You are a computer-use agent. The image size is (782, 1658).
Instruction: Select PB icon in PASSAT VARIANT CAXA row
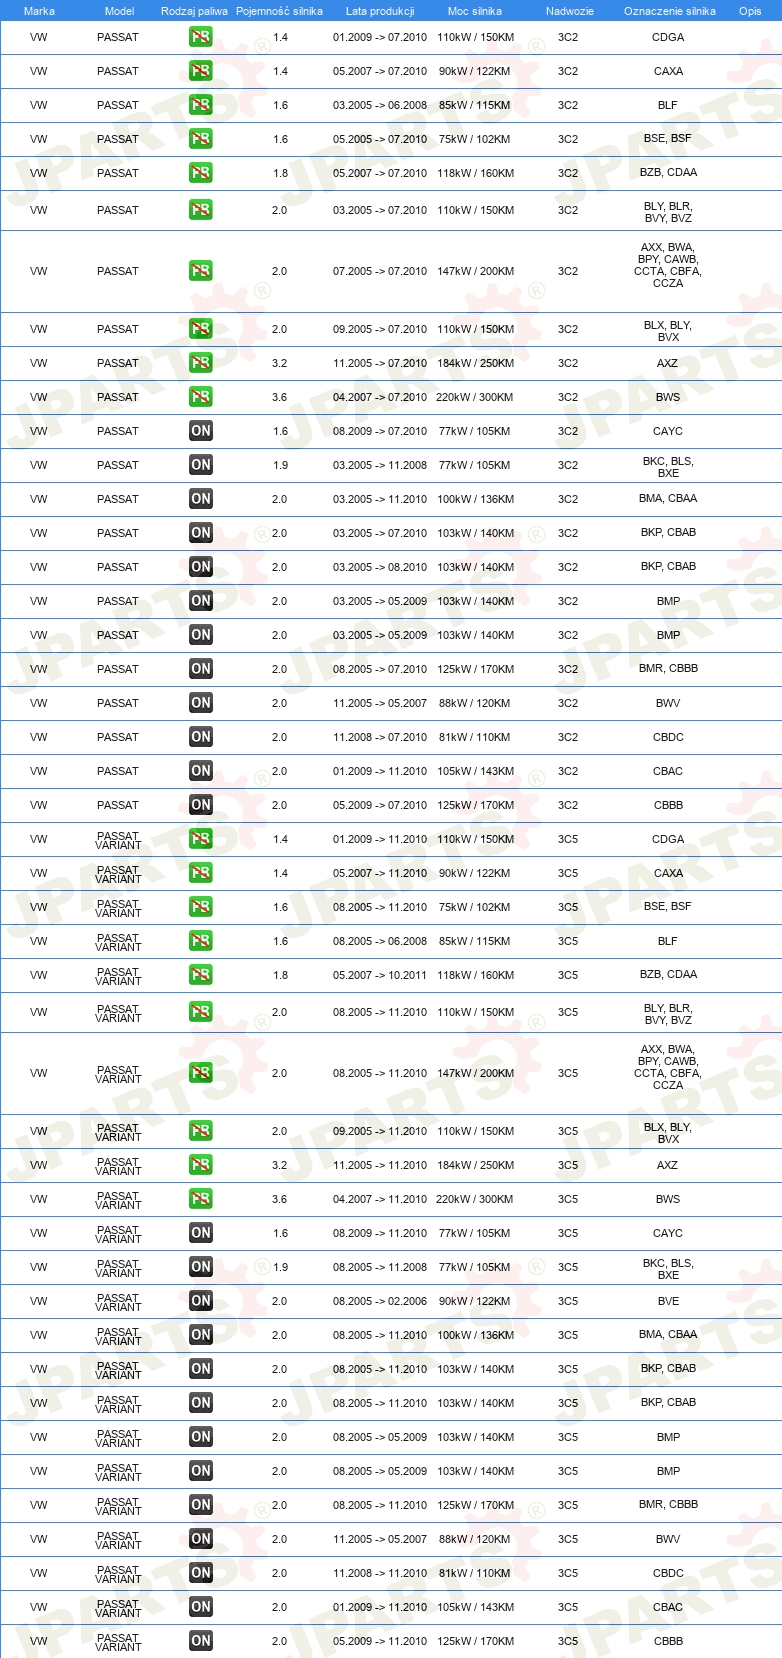(201, 873)
